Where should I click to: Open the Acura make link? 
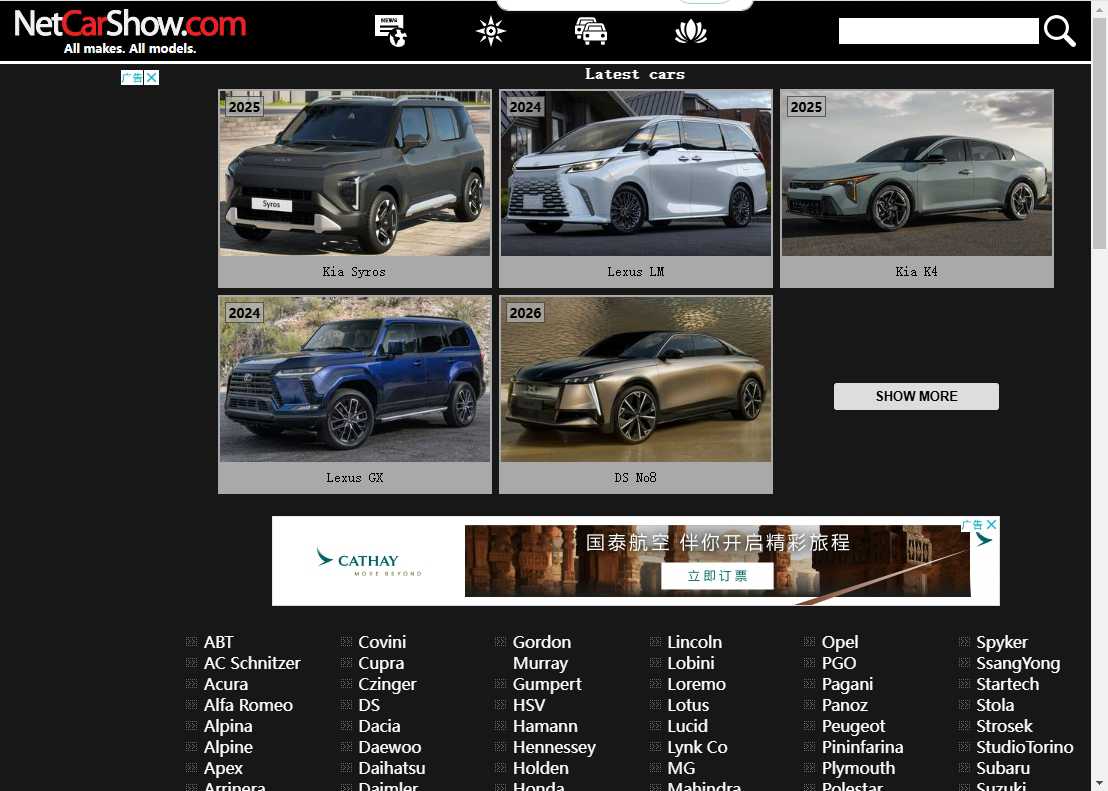click(226, 684)
